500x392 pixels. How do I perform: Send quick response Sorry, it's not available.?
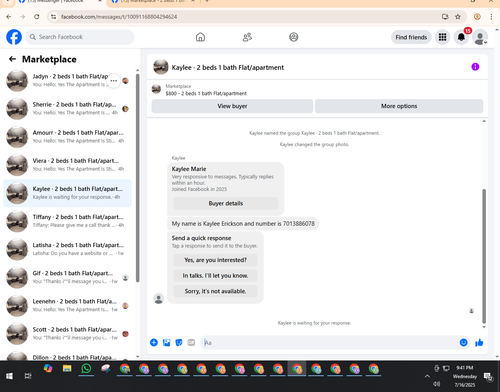click(x=215, y=291)
